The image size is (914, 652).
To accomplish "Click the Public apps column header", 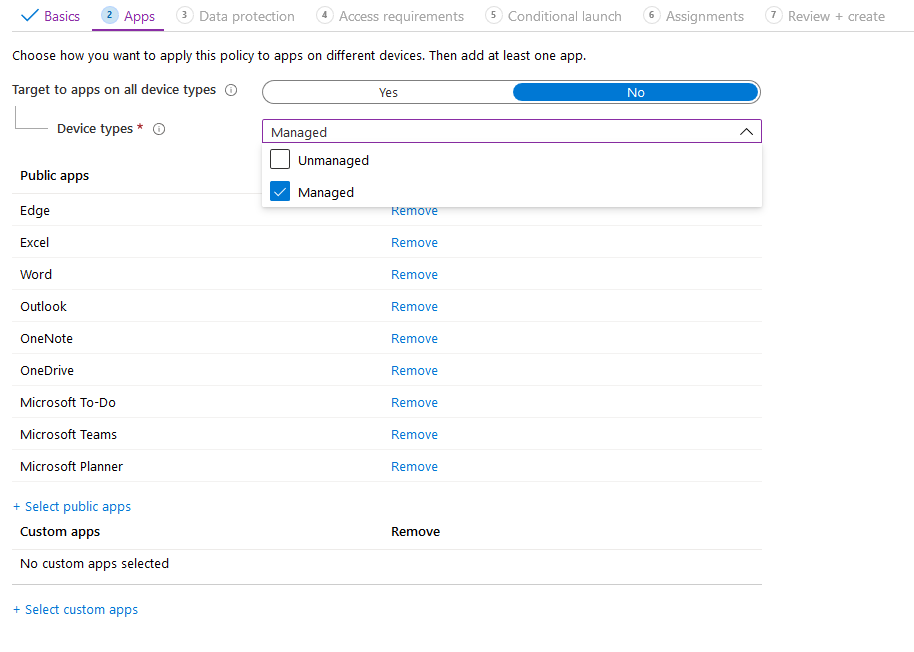I will pyautogui.click(x=54, y=176).
